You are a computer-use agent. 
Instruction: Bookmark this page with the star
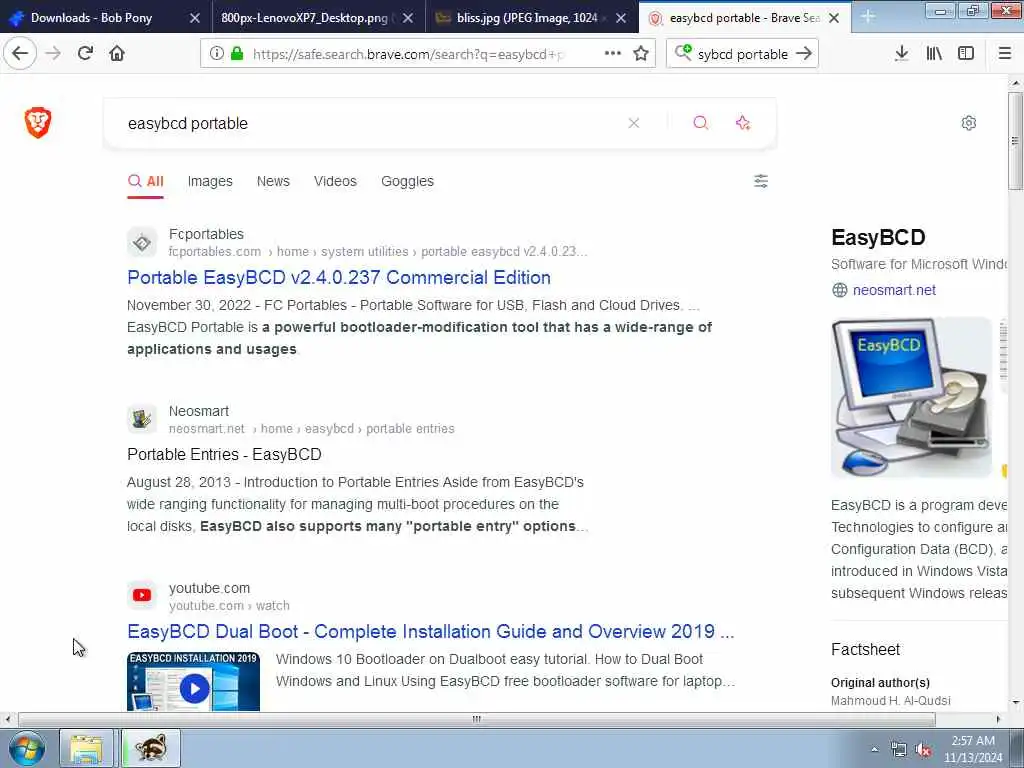click(x=641, y=54)
